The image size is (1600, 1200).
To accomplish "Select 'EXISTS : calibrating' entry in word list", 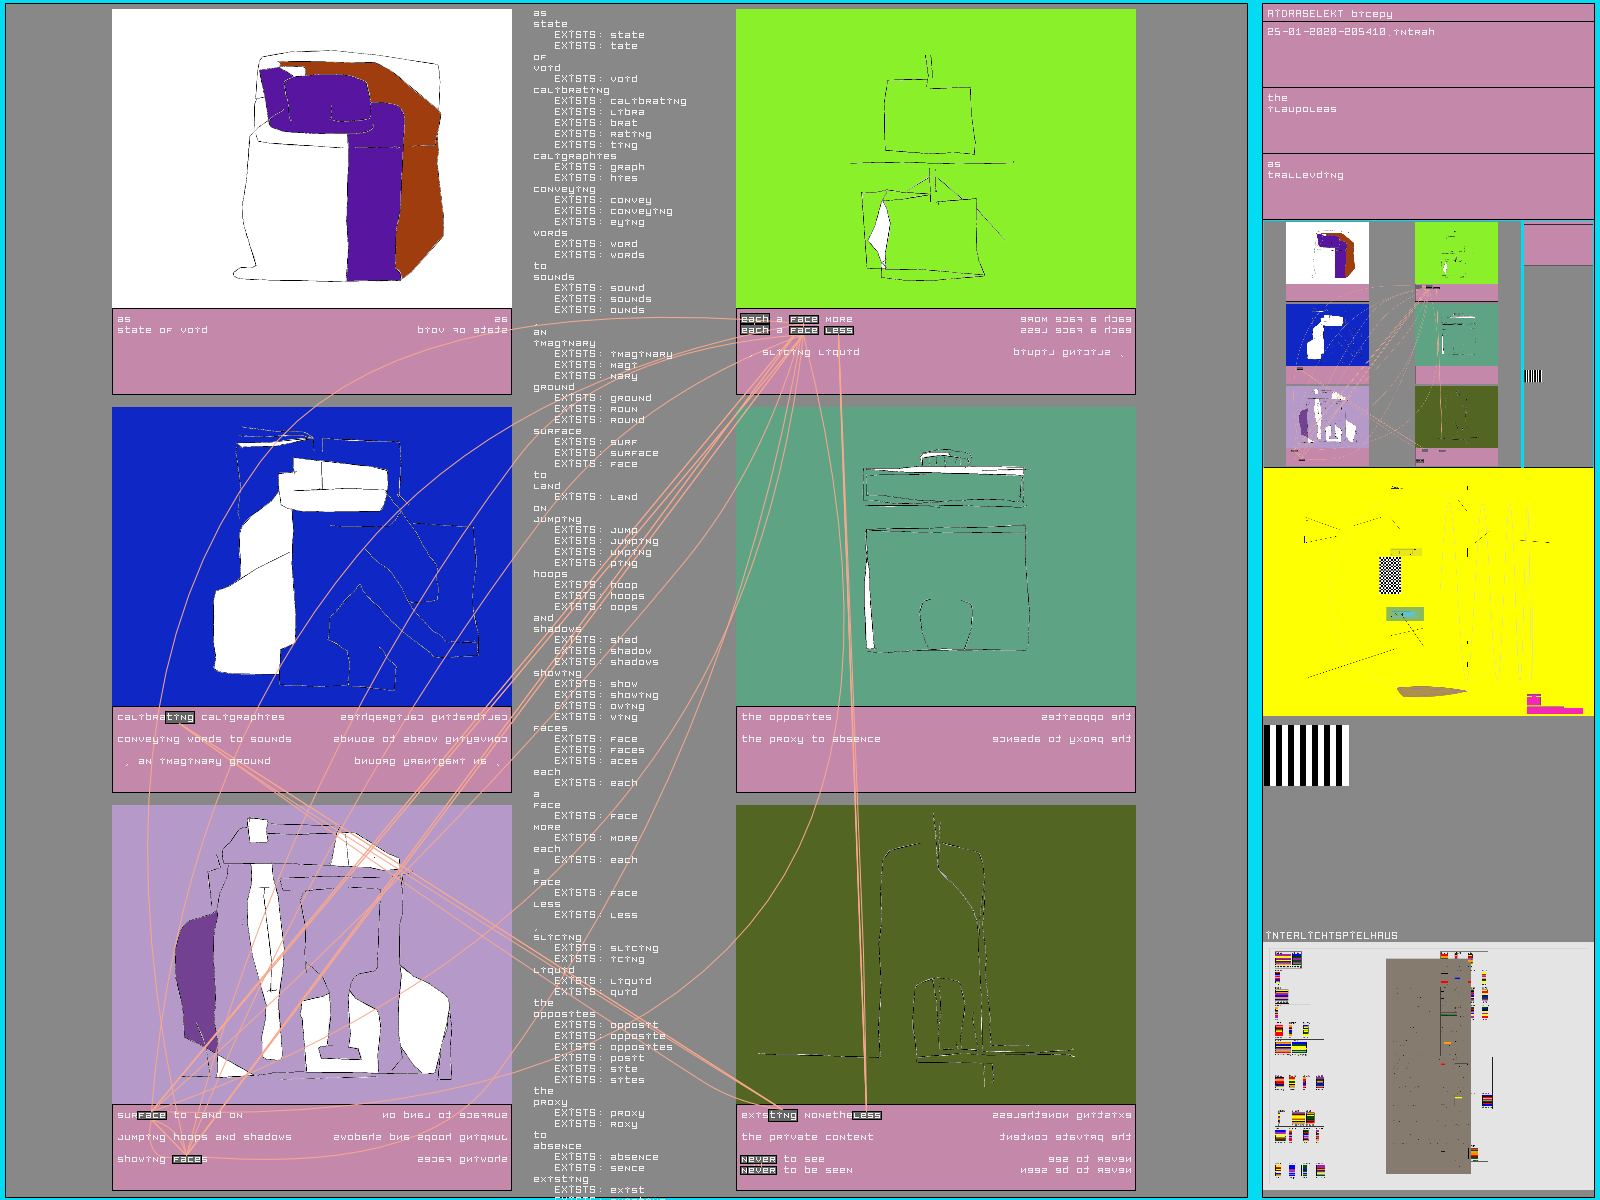I will point(620,101).
